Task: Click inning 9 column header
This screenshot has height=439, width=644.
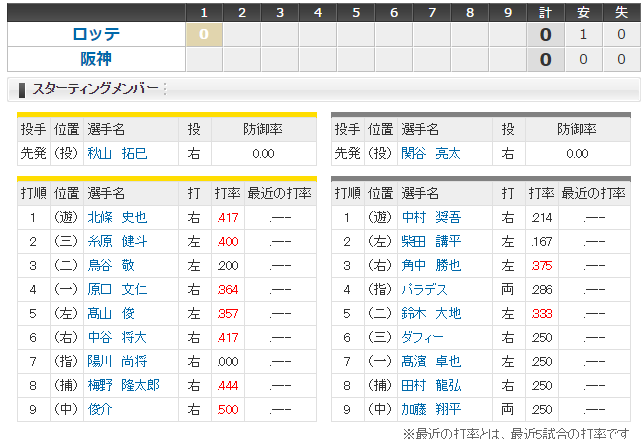Action: click(508, 13)
